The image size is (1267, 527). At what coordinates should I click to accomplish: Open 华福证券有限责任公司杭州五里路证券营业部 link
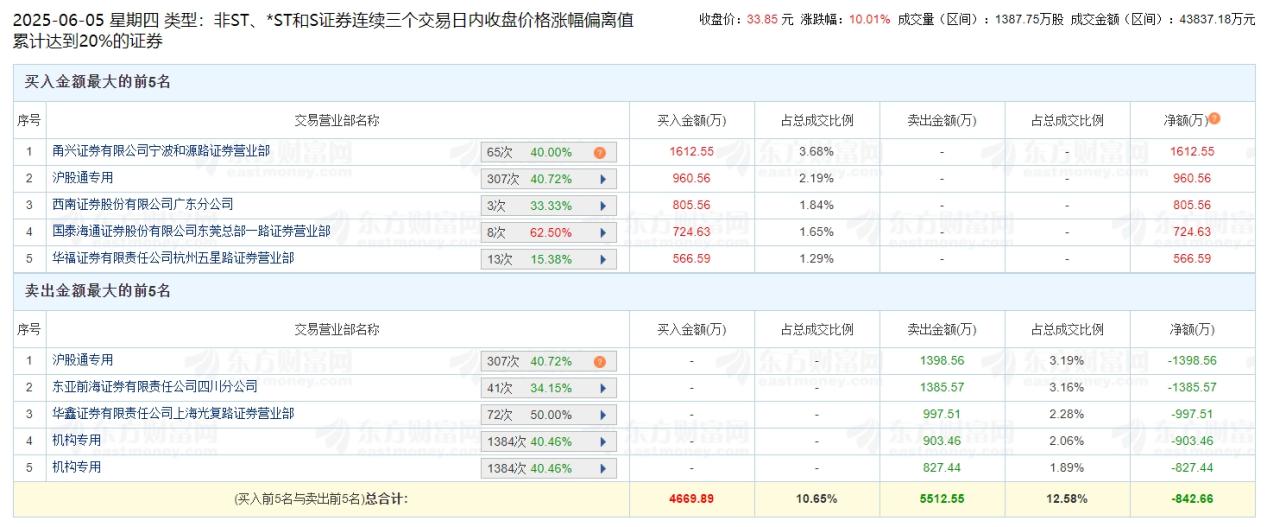click(173, 258)
